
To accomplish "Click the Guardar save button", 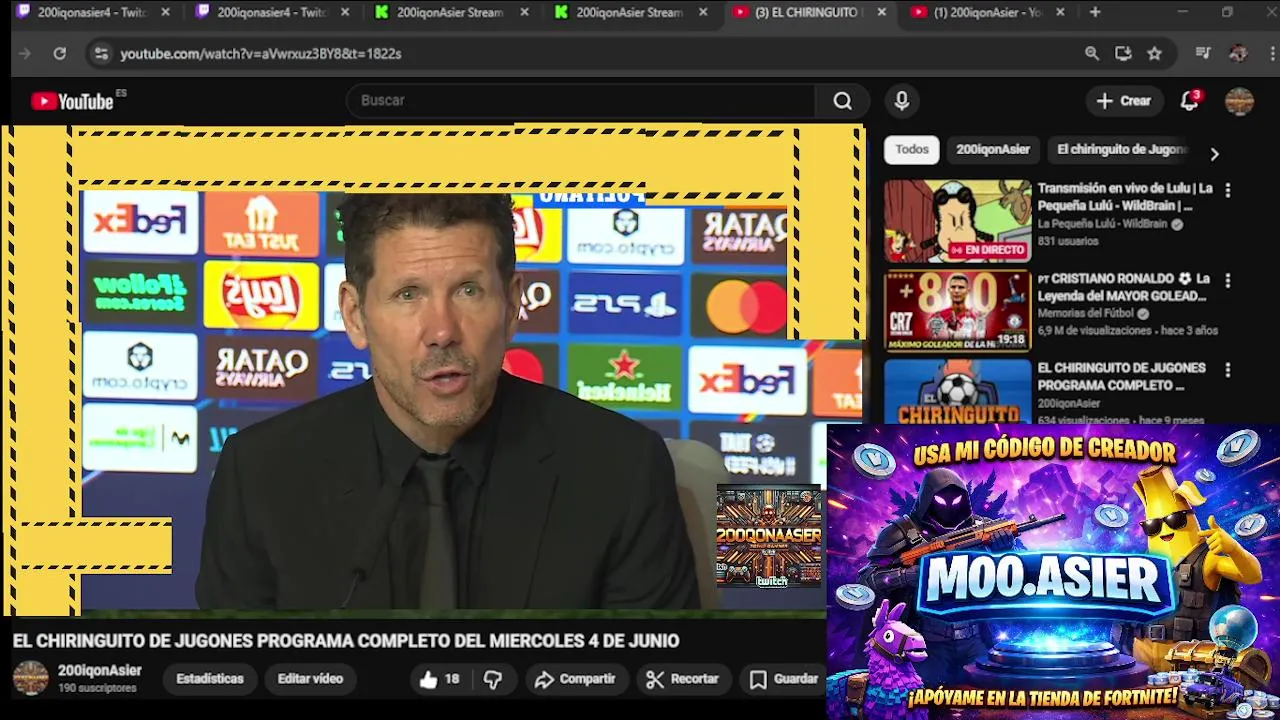I will (x=785, y=679).
